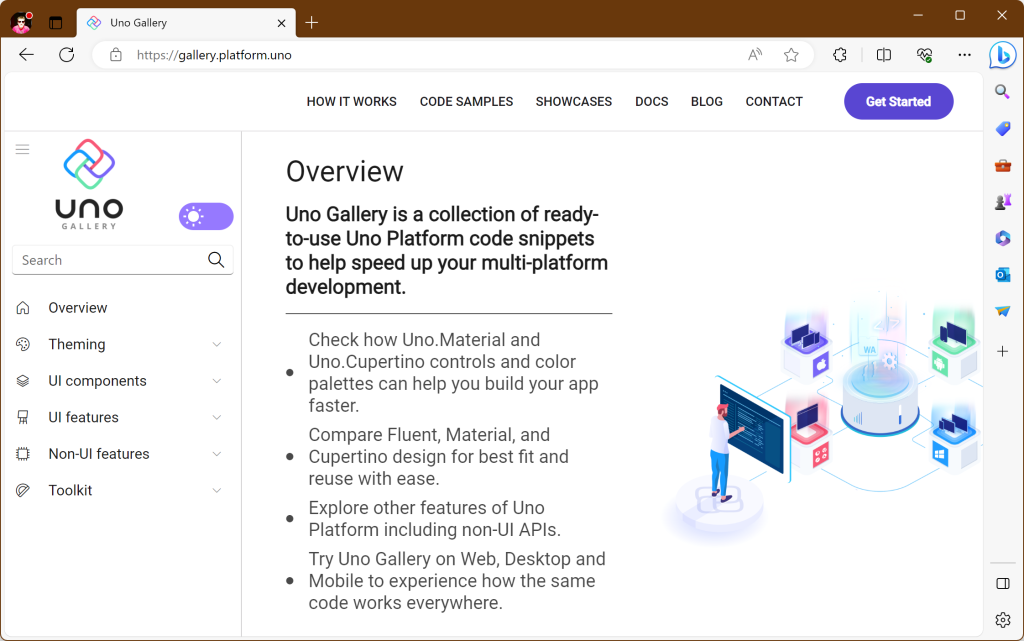Collapse the UI components chevron
Image resolution: width=1024 pixels, height=641 pixels.
[217, 380]
